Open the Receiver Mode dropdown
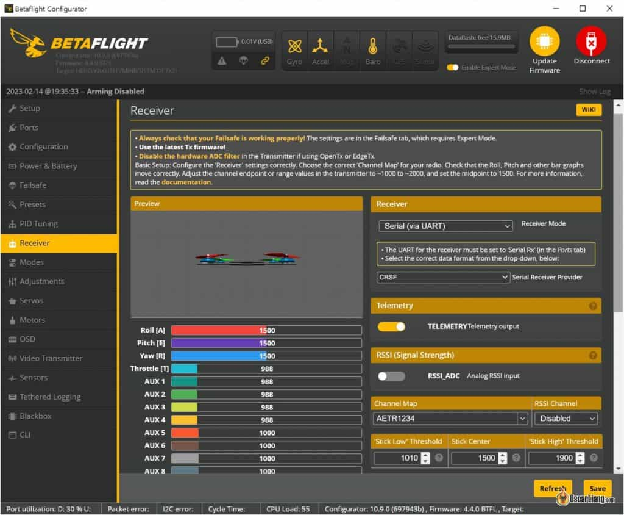 point(445,226)
